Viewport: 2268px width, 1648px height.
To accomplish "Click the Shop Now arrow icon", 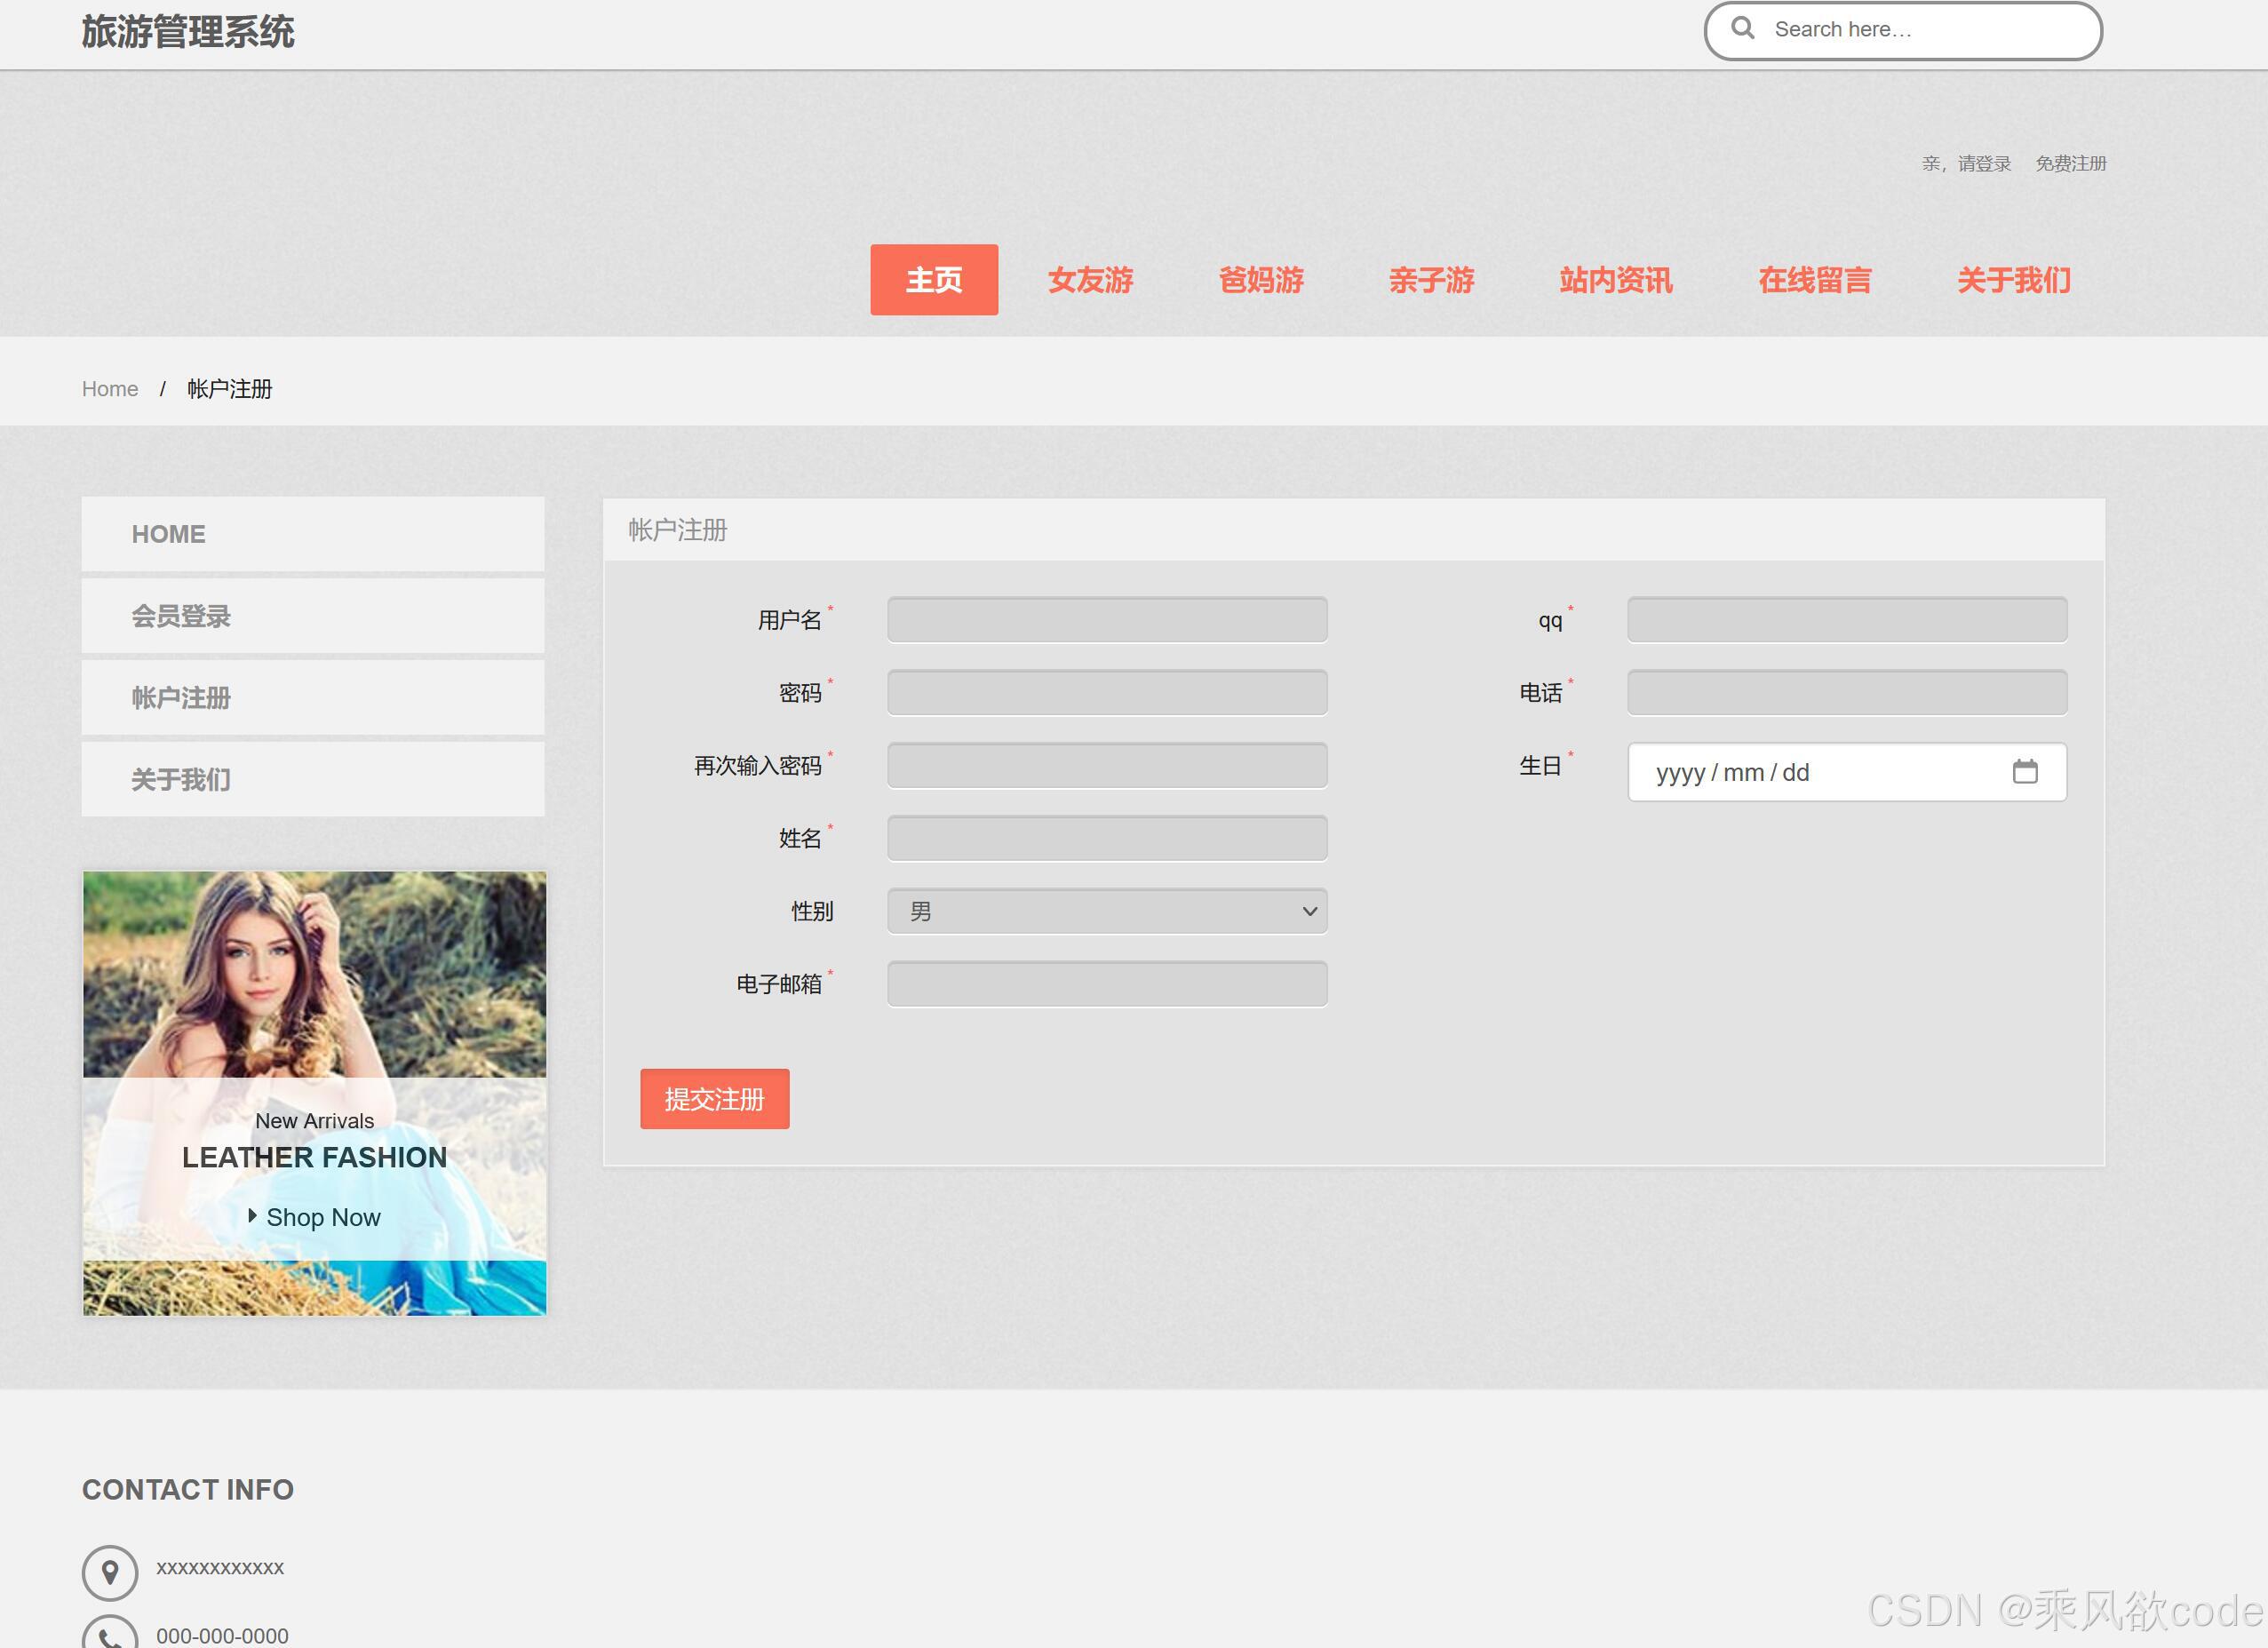I will click(x=252, y=1215).
